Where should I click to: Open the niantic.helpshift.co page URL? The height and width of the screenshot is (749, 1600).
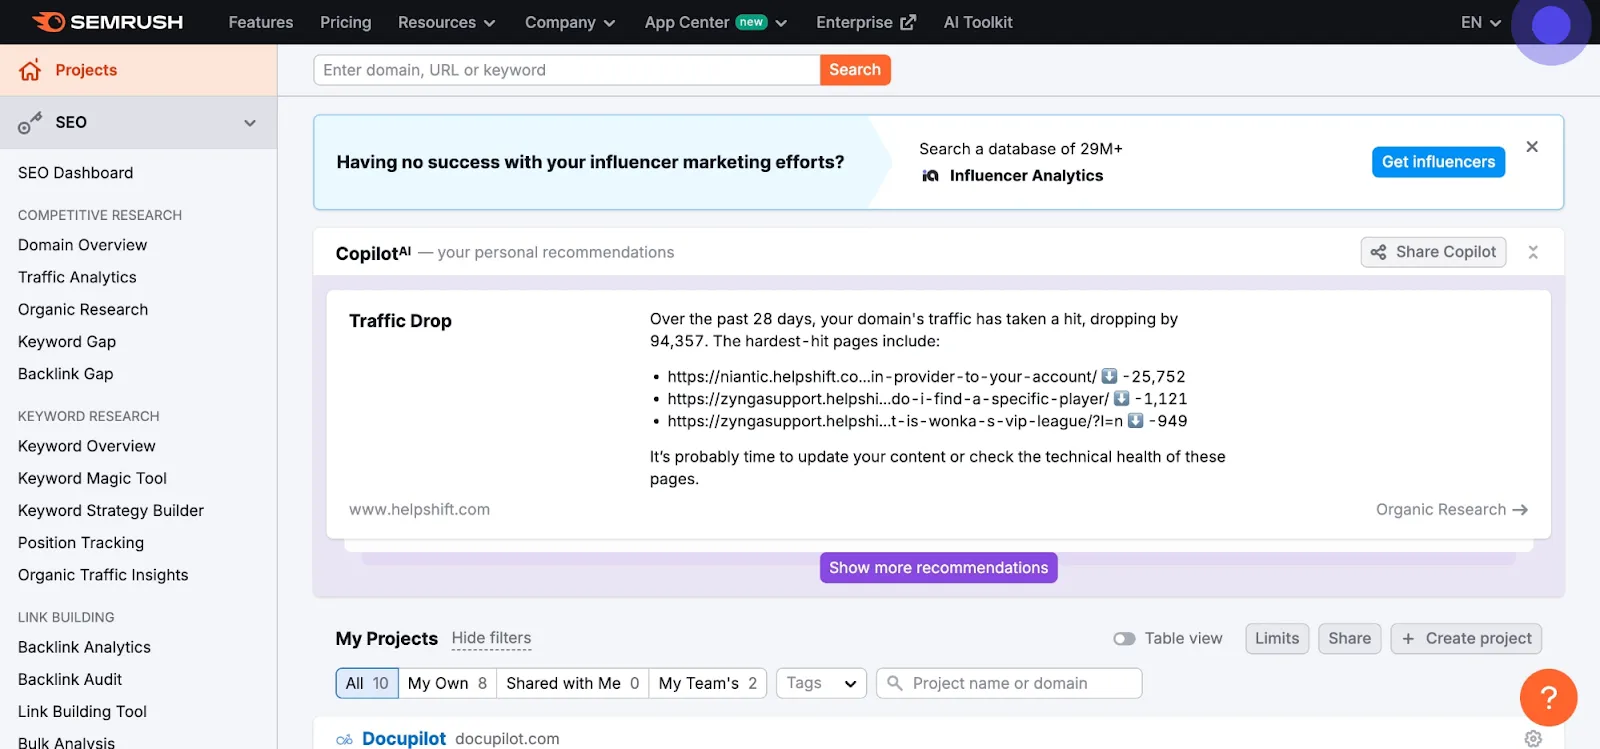pos(882,377)
